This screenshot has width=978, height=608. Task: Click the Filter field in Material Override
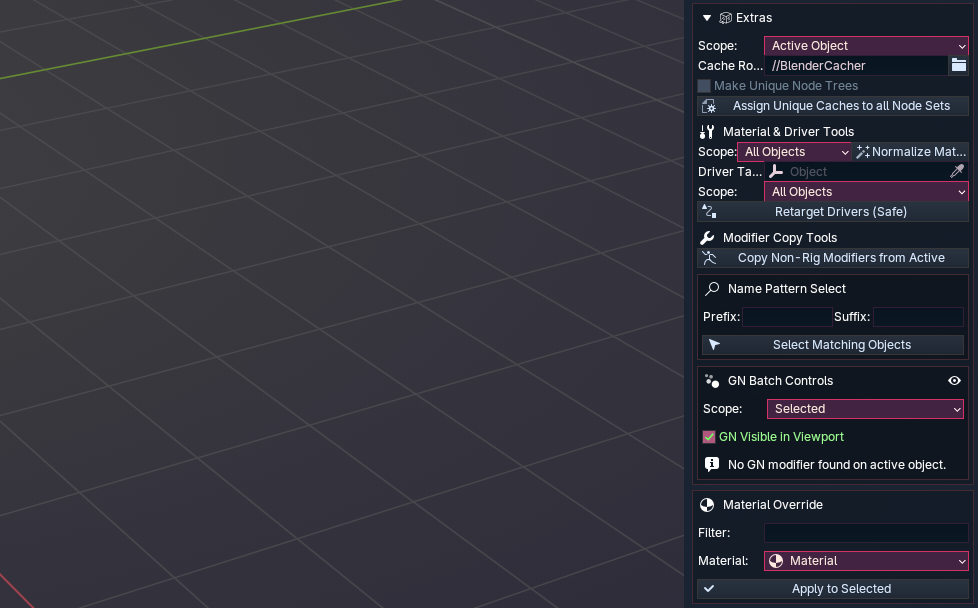pos(866,533)
